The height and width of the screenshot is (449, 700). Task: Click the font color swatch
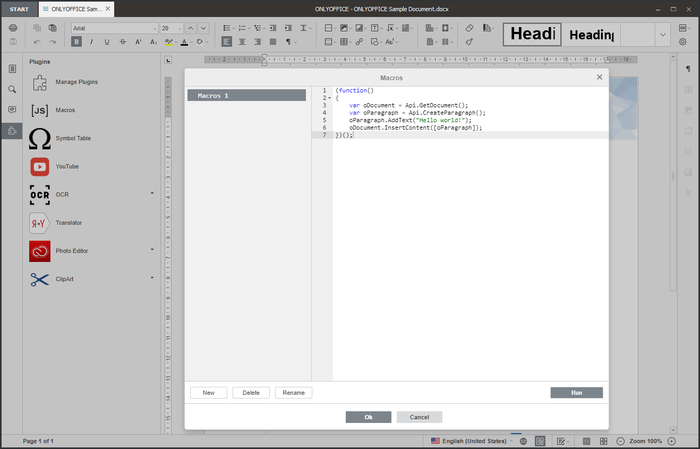click(185, 42)
